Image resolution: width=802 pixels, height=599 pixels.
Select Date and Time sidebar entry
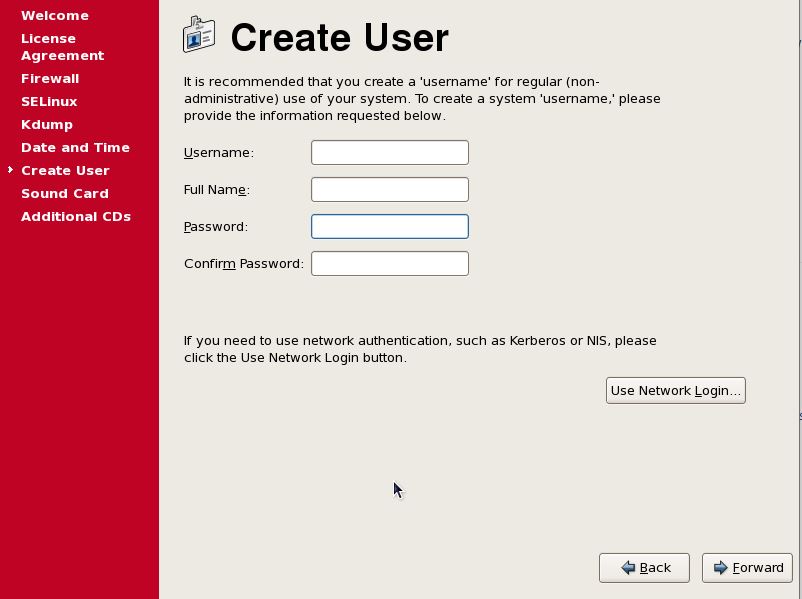(75, 147)
